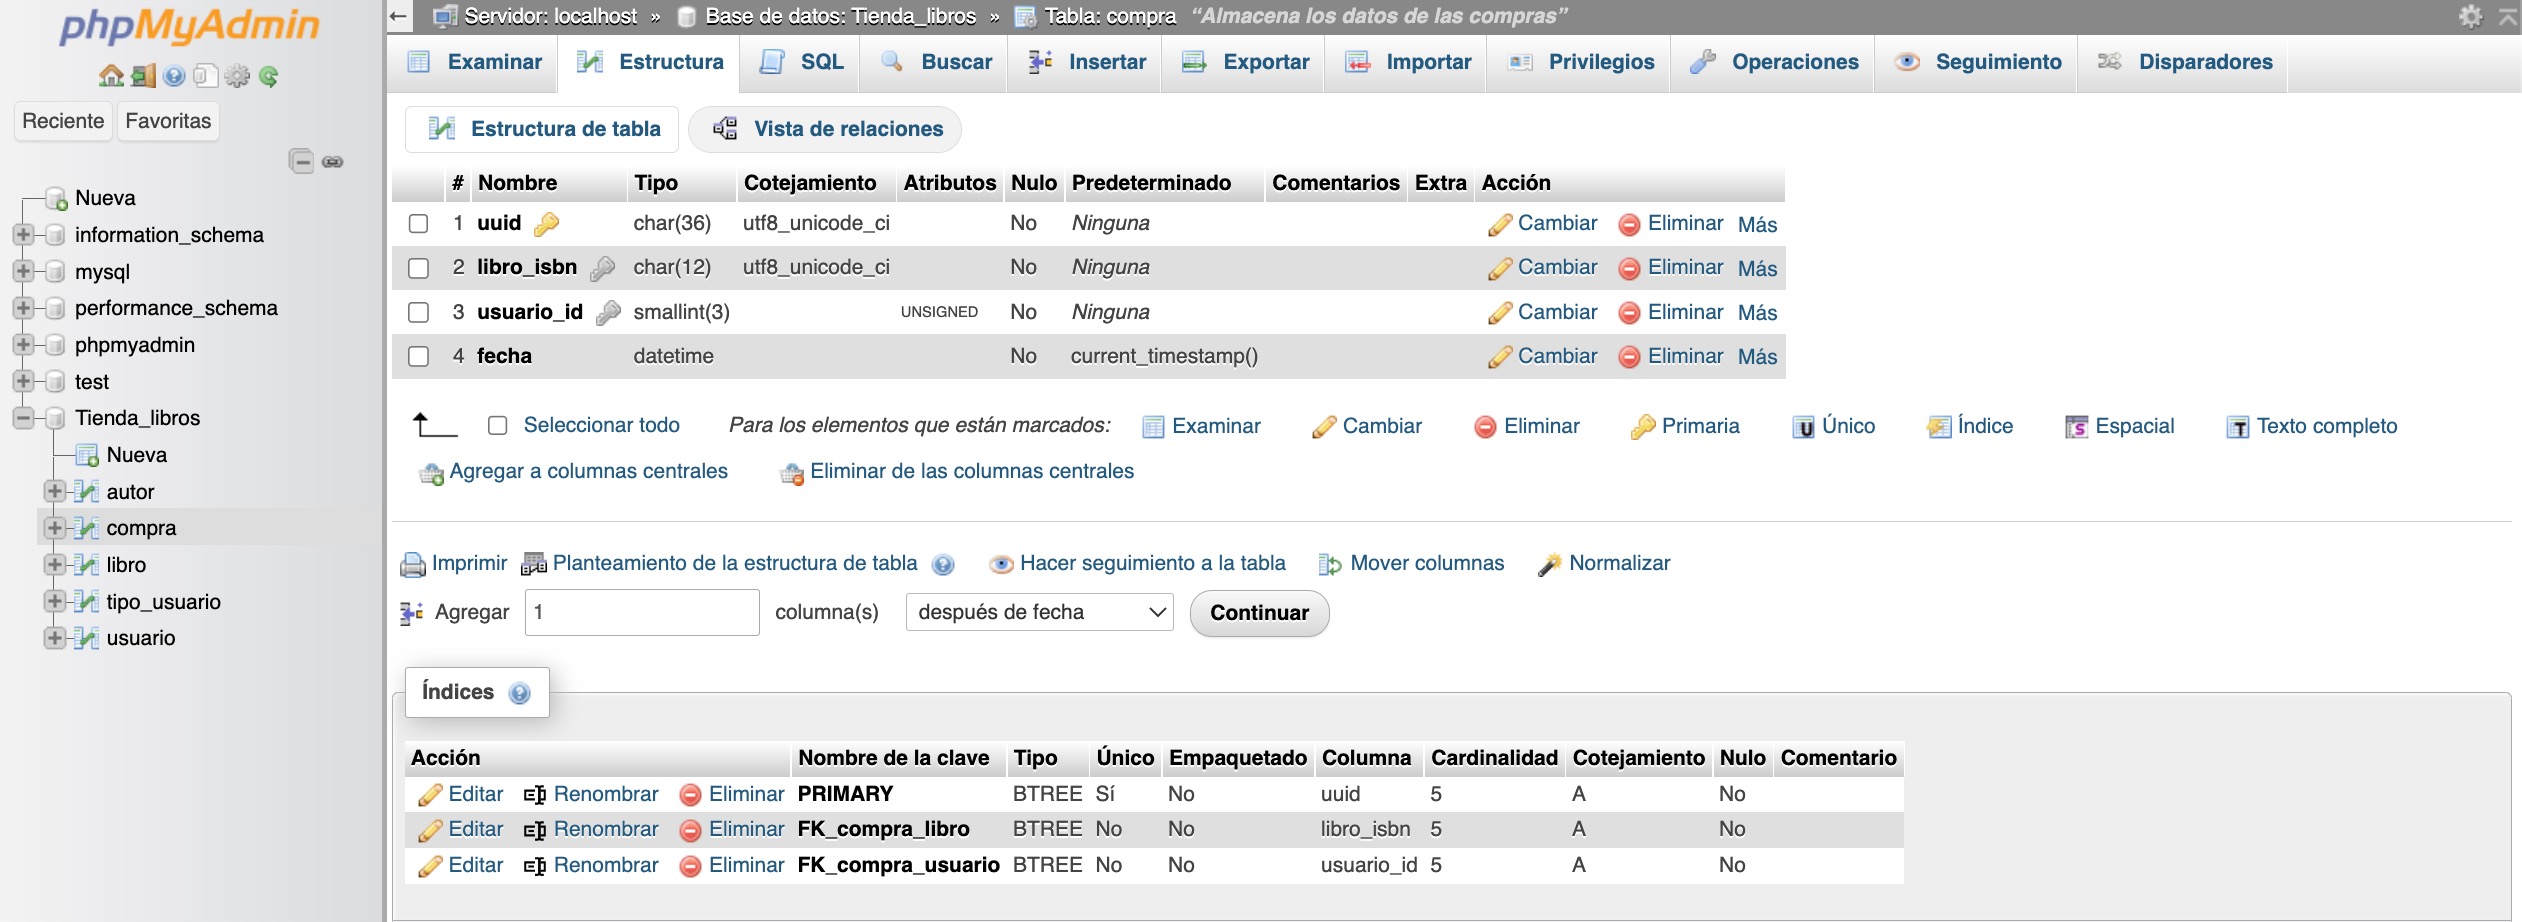The width and height of the screenshot is (2522, 922).
Task: Expand the usuario table in the tree
Action: click(x=55, y=637)
